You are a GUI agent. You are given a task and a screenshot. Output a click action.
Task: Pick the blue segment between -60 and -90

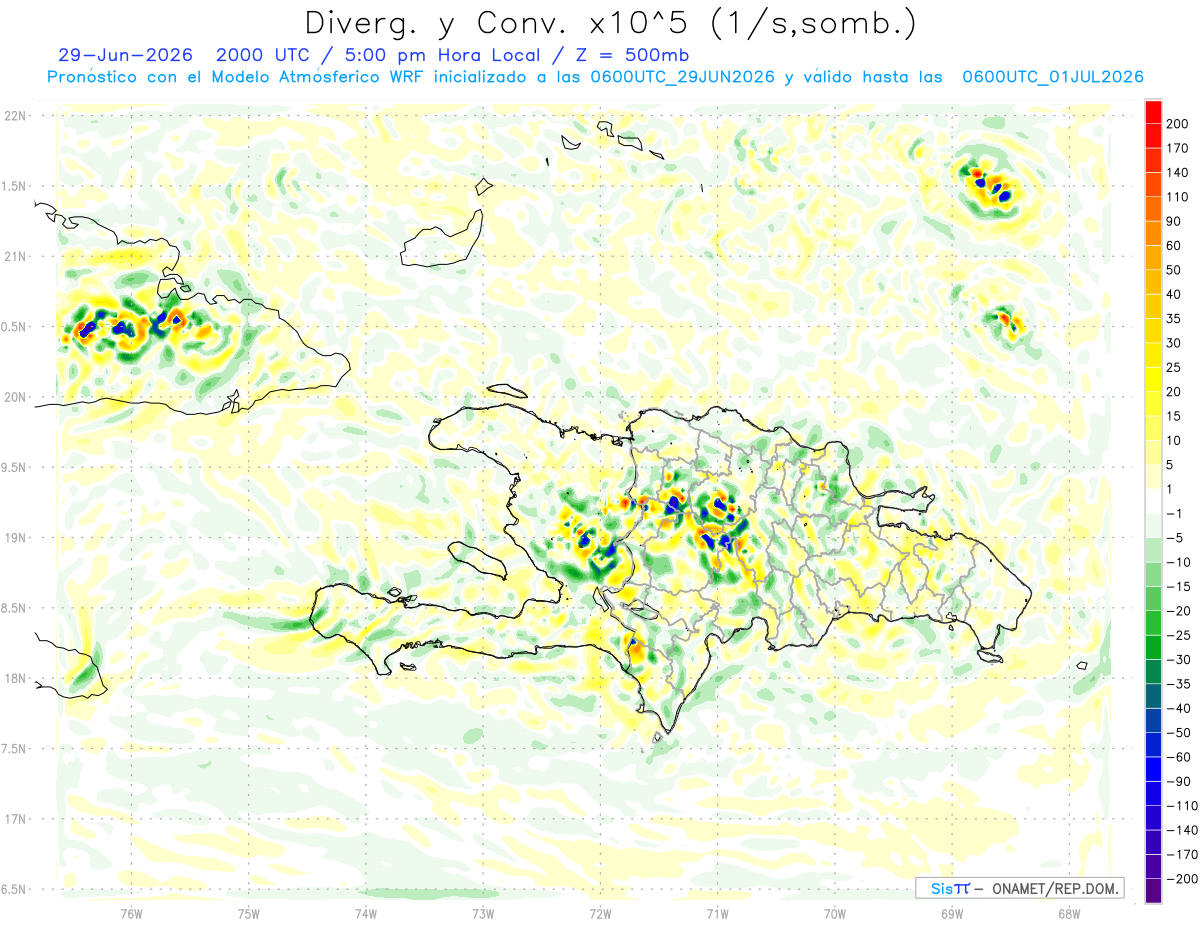click(1153, 769)
